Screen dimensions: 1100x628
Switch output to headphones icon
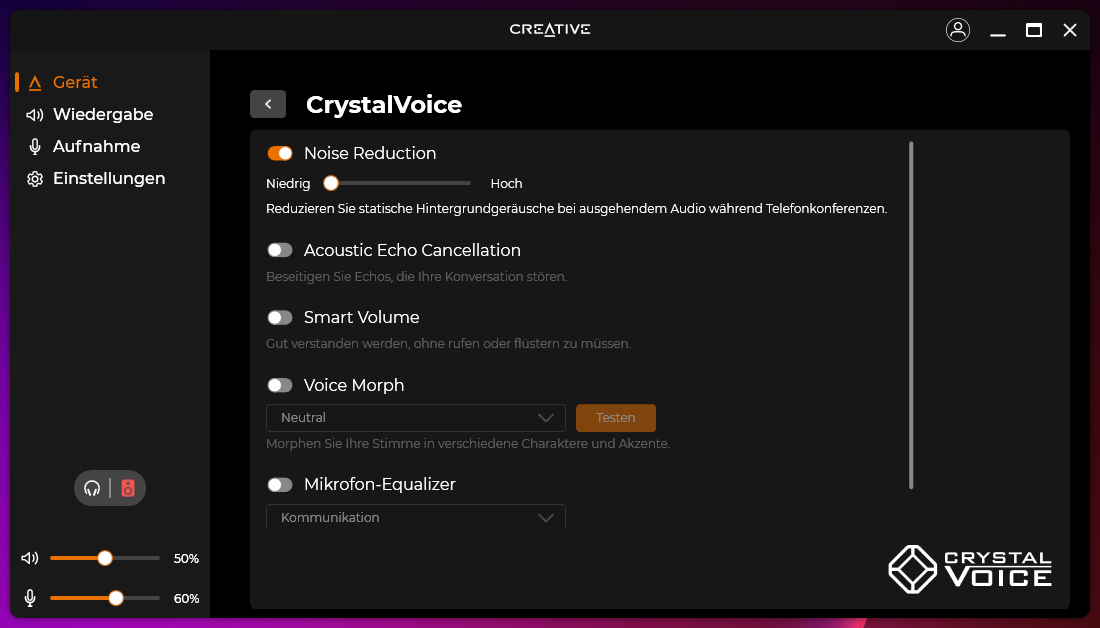(x=93, y=488)
